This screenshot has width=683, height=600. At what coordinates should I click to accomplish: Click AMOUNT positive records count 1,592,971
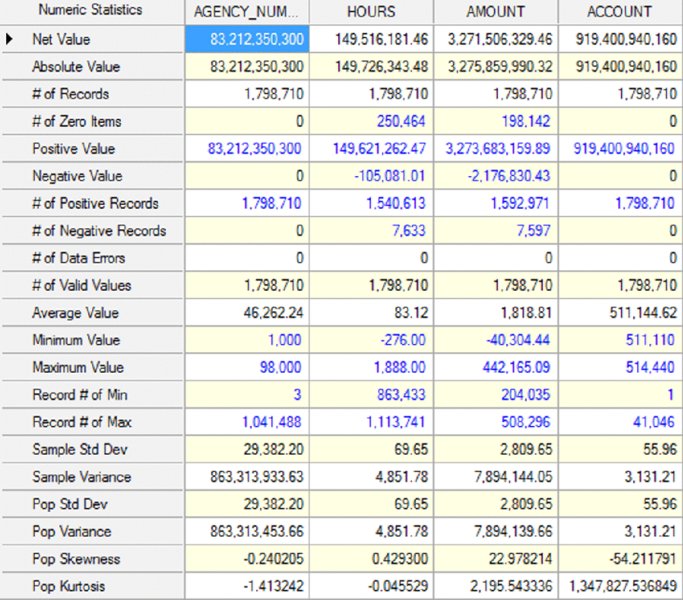pos(520,203)
